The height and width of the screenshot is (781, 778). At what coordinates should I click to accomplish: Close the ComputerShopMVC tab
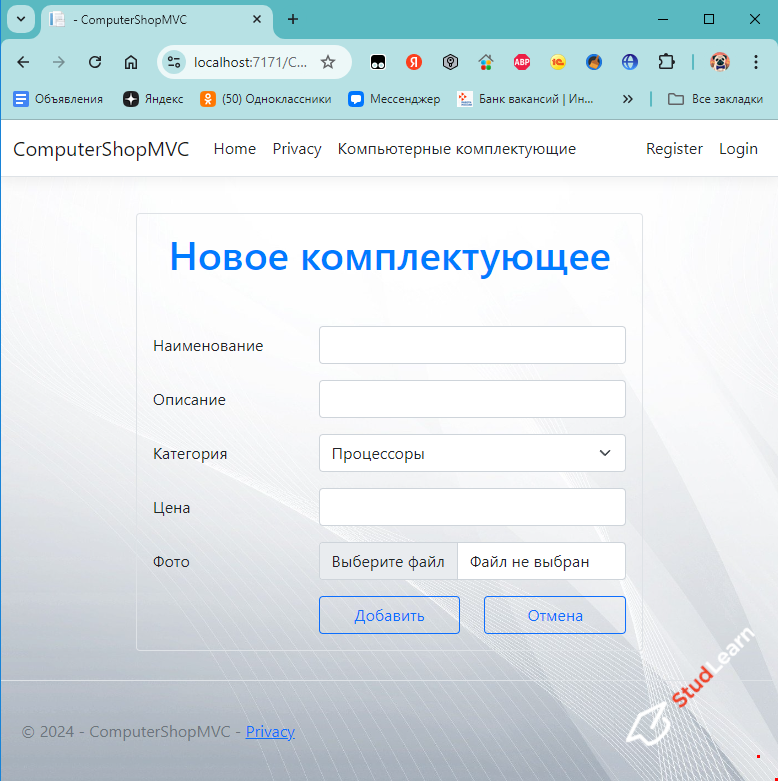[x=257, y=19]
